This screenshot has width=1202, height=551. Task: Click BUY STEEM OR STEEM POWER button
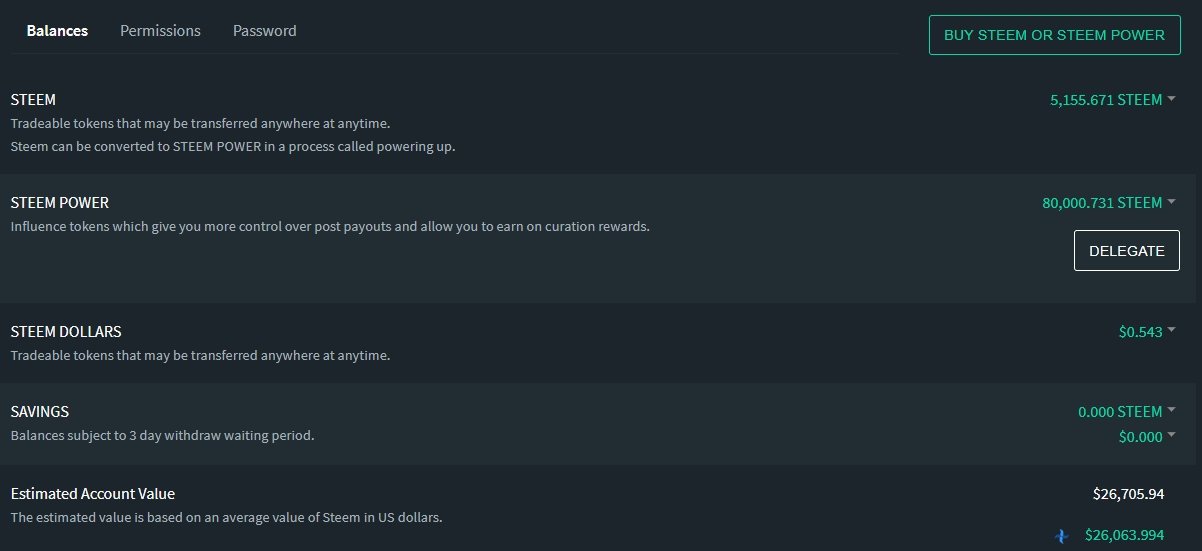tap(1055, 35)
